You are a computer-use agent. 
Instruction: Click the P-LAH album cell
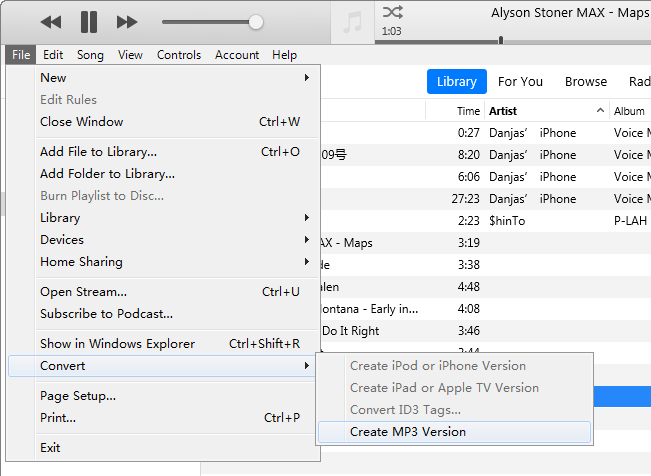pos(630,221)
